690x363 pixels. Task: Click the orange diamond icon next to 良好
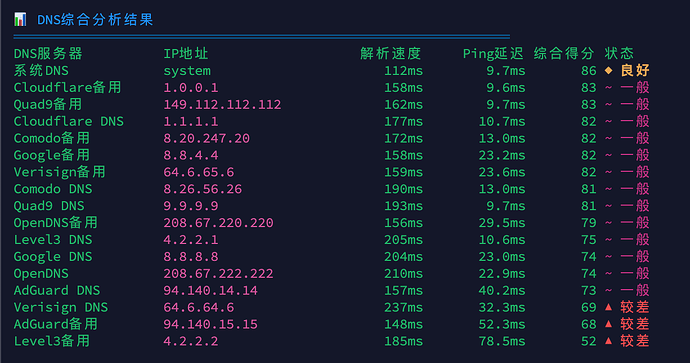[x=609, y=70]
